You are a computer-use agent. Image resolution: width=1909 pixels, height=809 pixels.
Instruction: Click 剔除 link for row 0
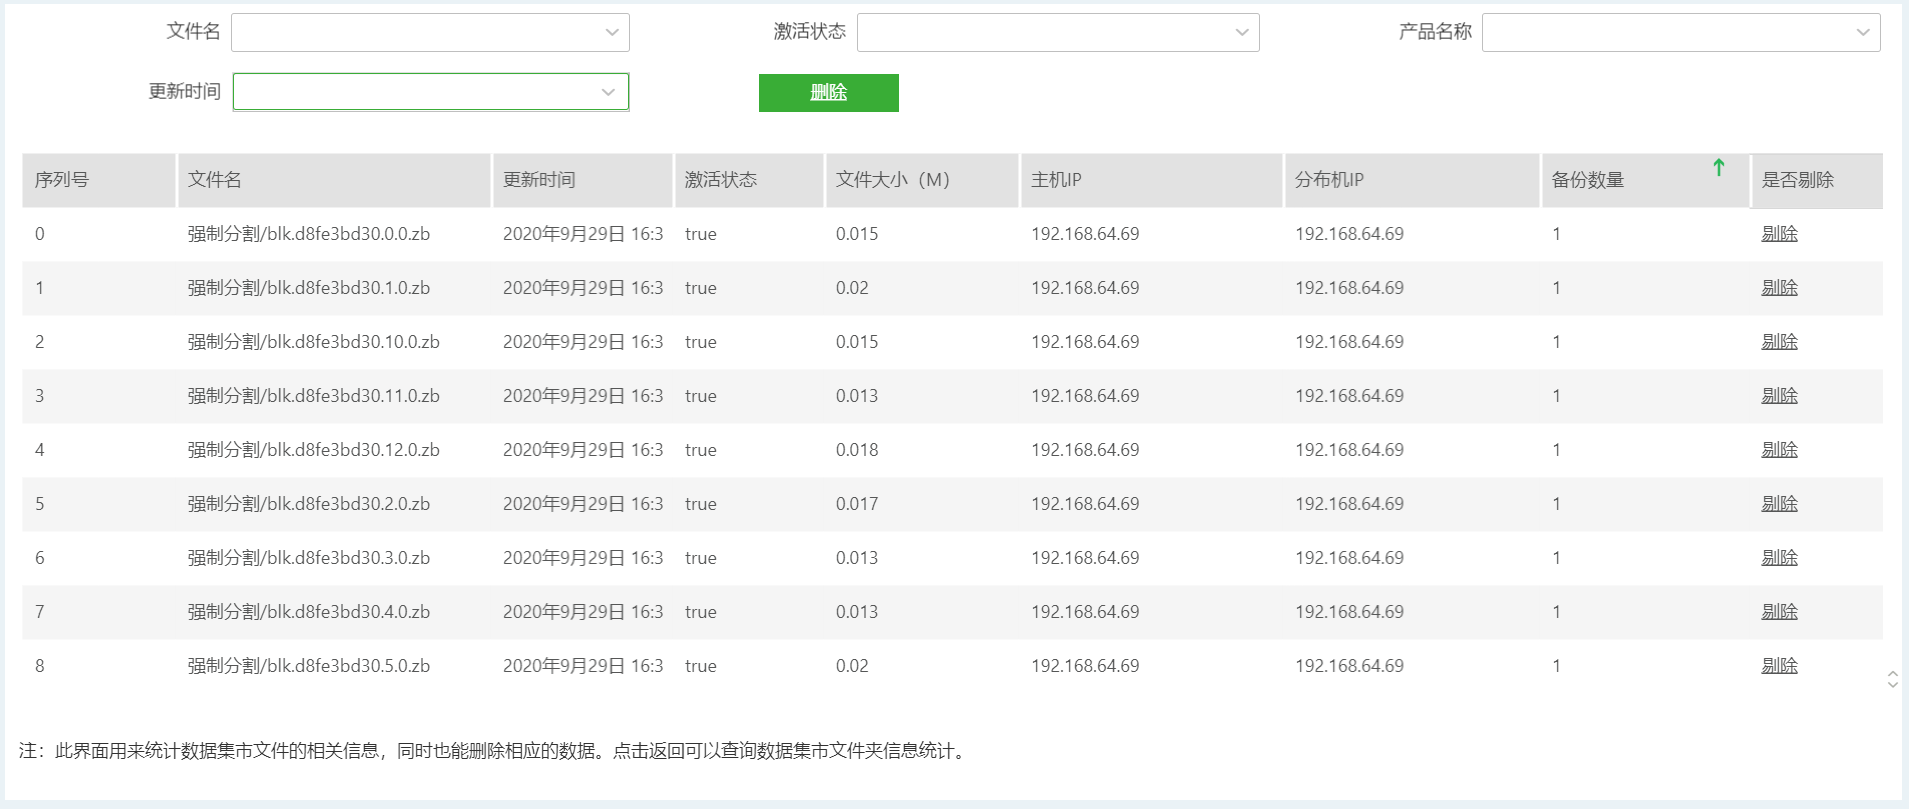coord(1779,234)
